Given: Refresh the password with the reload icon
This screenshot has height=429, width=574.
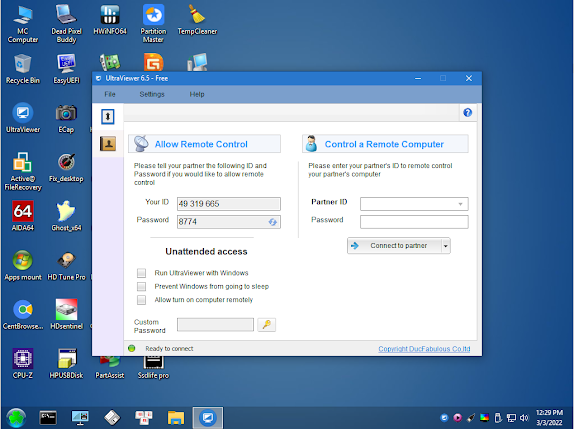Looking at the screenshot, I should pos(273,222).
